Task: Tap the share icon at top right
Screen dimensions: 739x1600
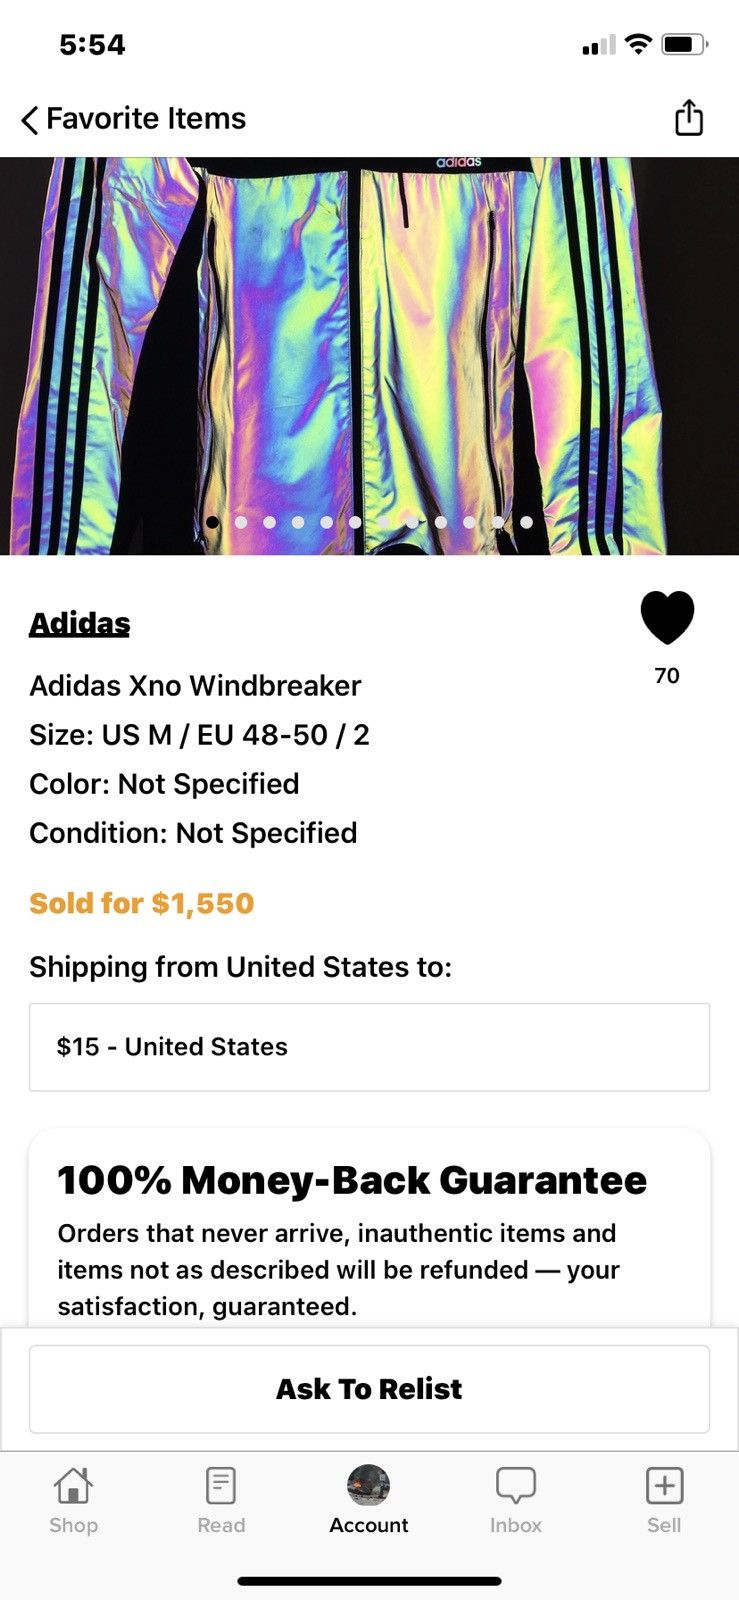Action: [689, 118]
